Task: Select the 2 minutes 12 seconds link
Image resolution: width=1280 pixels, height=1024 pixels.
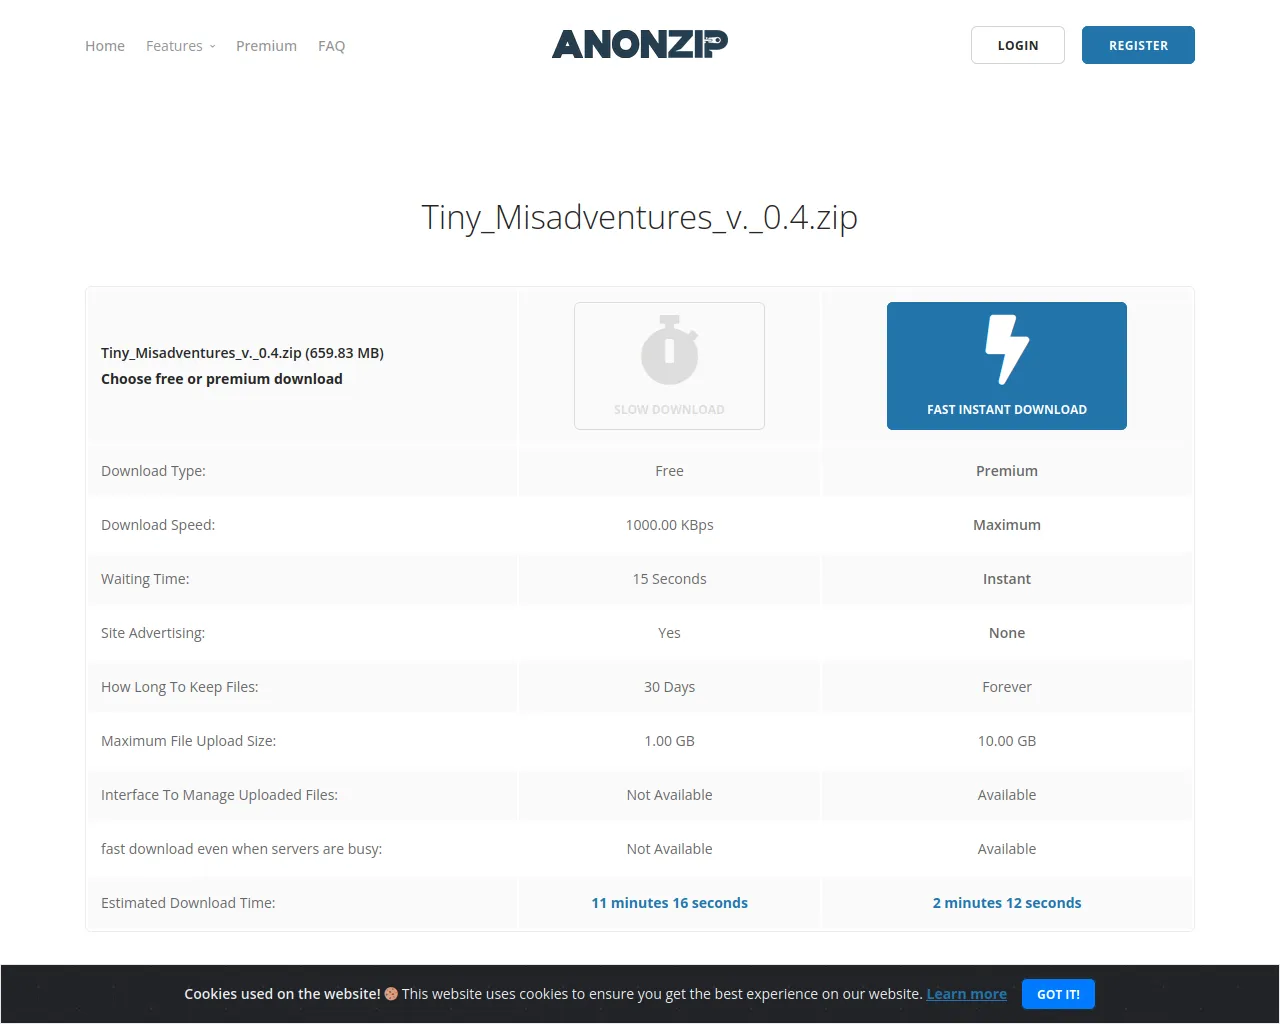Action: coord(1006,902)
